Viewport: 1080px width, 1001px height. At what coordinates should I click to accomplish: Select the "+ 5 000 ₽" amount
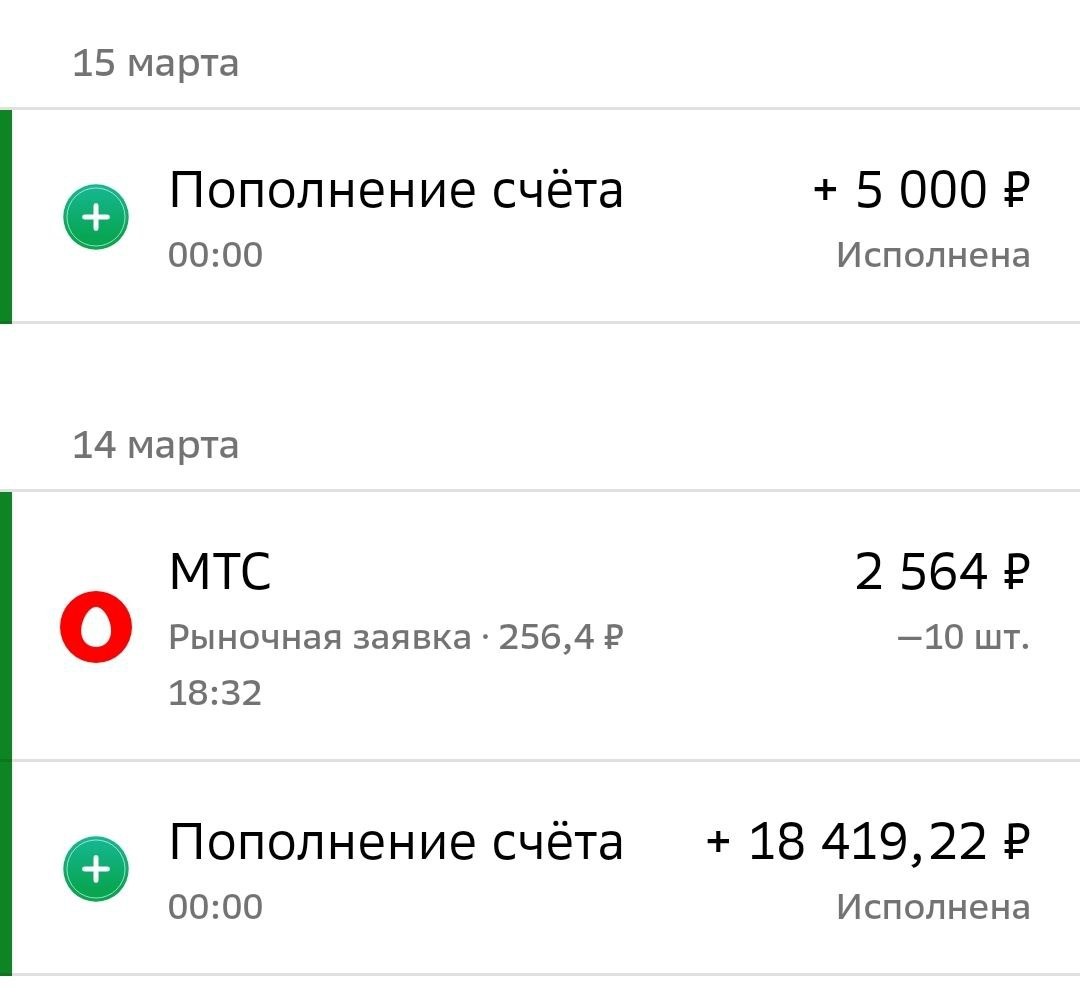point(921,190)
